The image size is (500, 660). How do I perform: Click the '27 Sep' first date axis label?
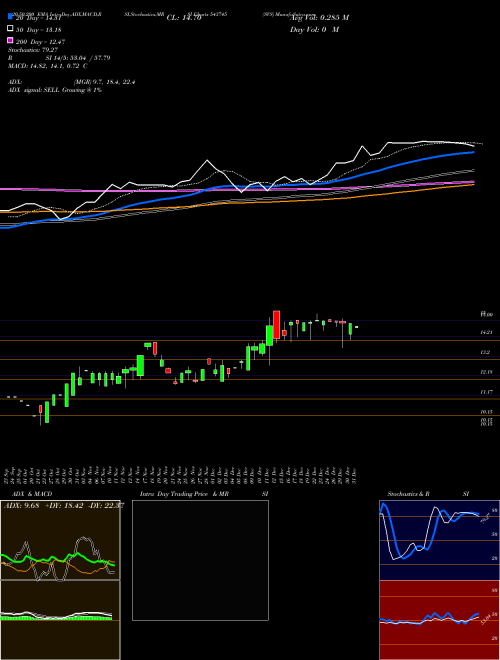coord(8,476)
